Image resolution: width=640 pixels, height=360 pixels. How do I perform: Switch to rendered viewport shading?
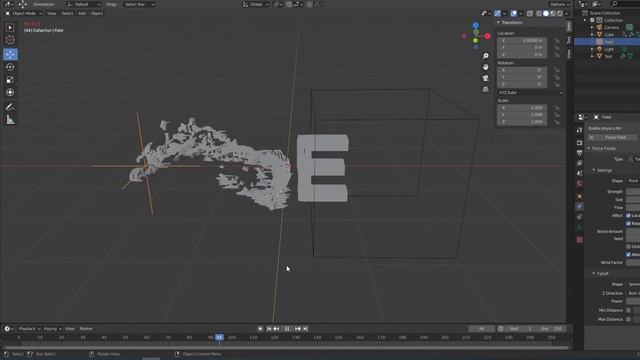click(560, 13)
